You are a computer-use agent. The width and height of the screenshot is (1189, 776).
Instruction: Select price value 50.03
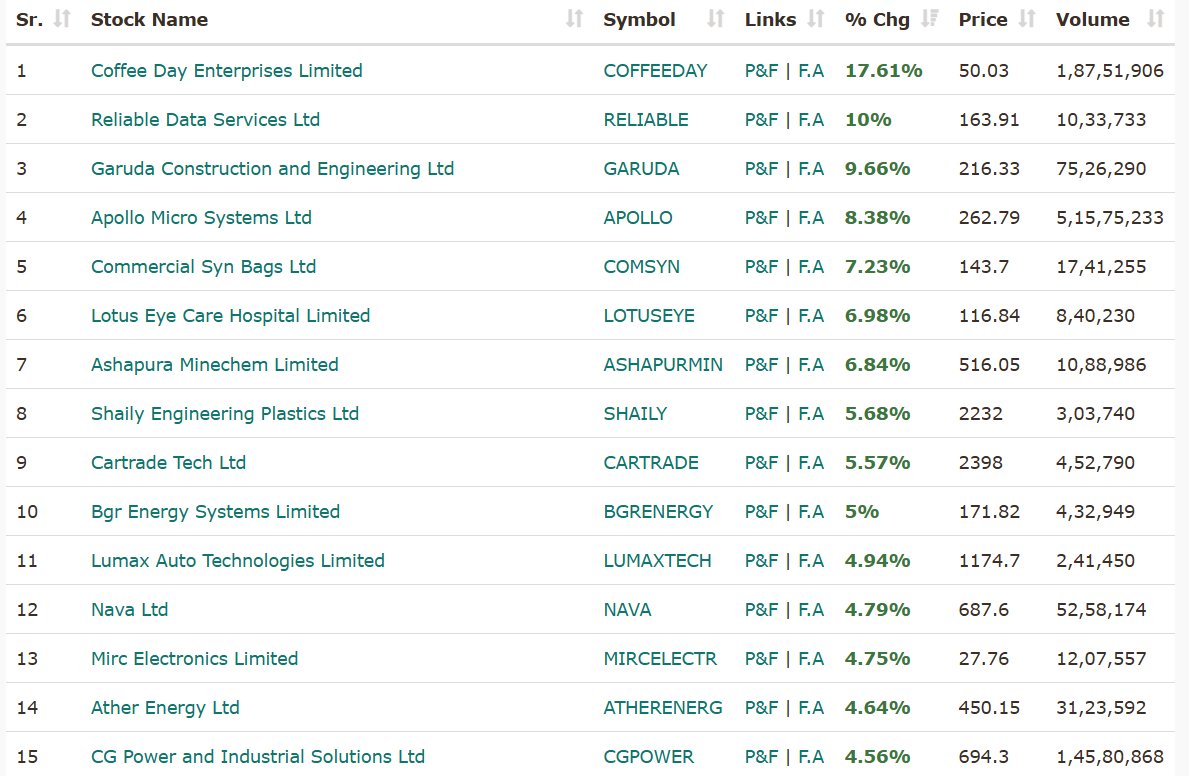[x=984, y=71]
